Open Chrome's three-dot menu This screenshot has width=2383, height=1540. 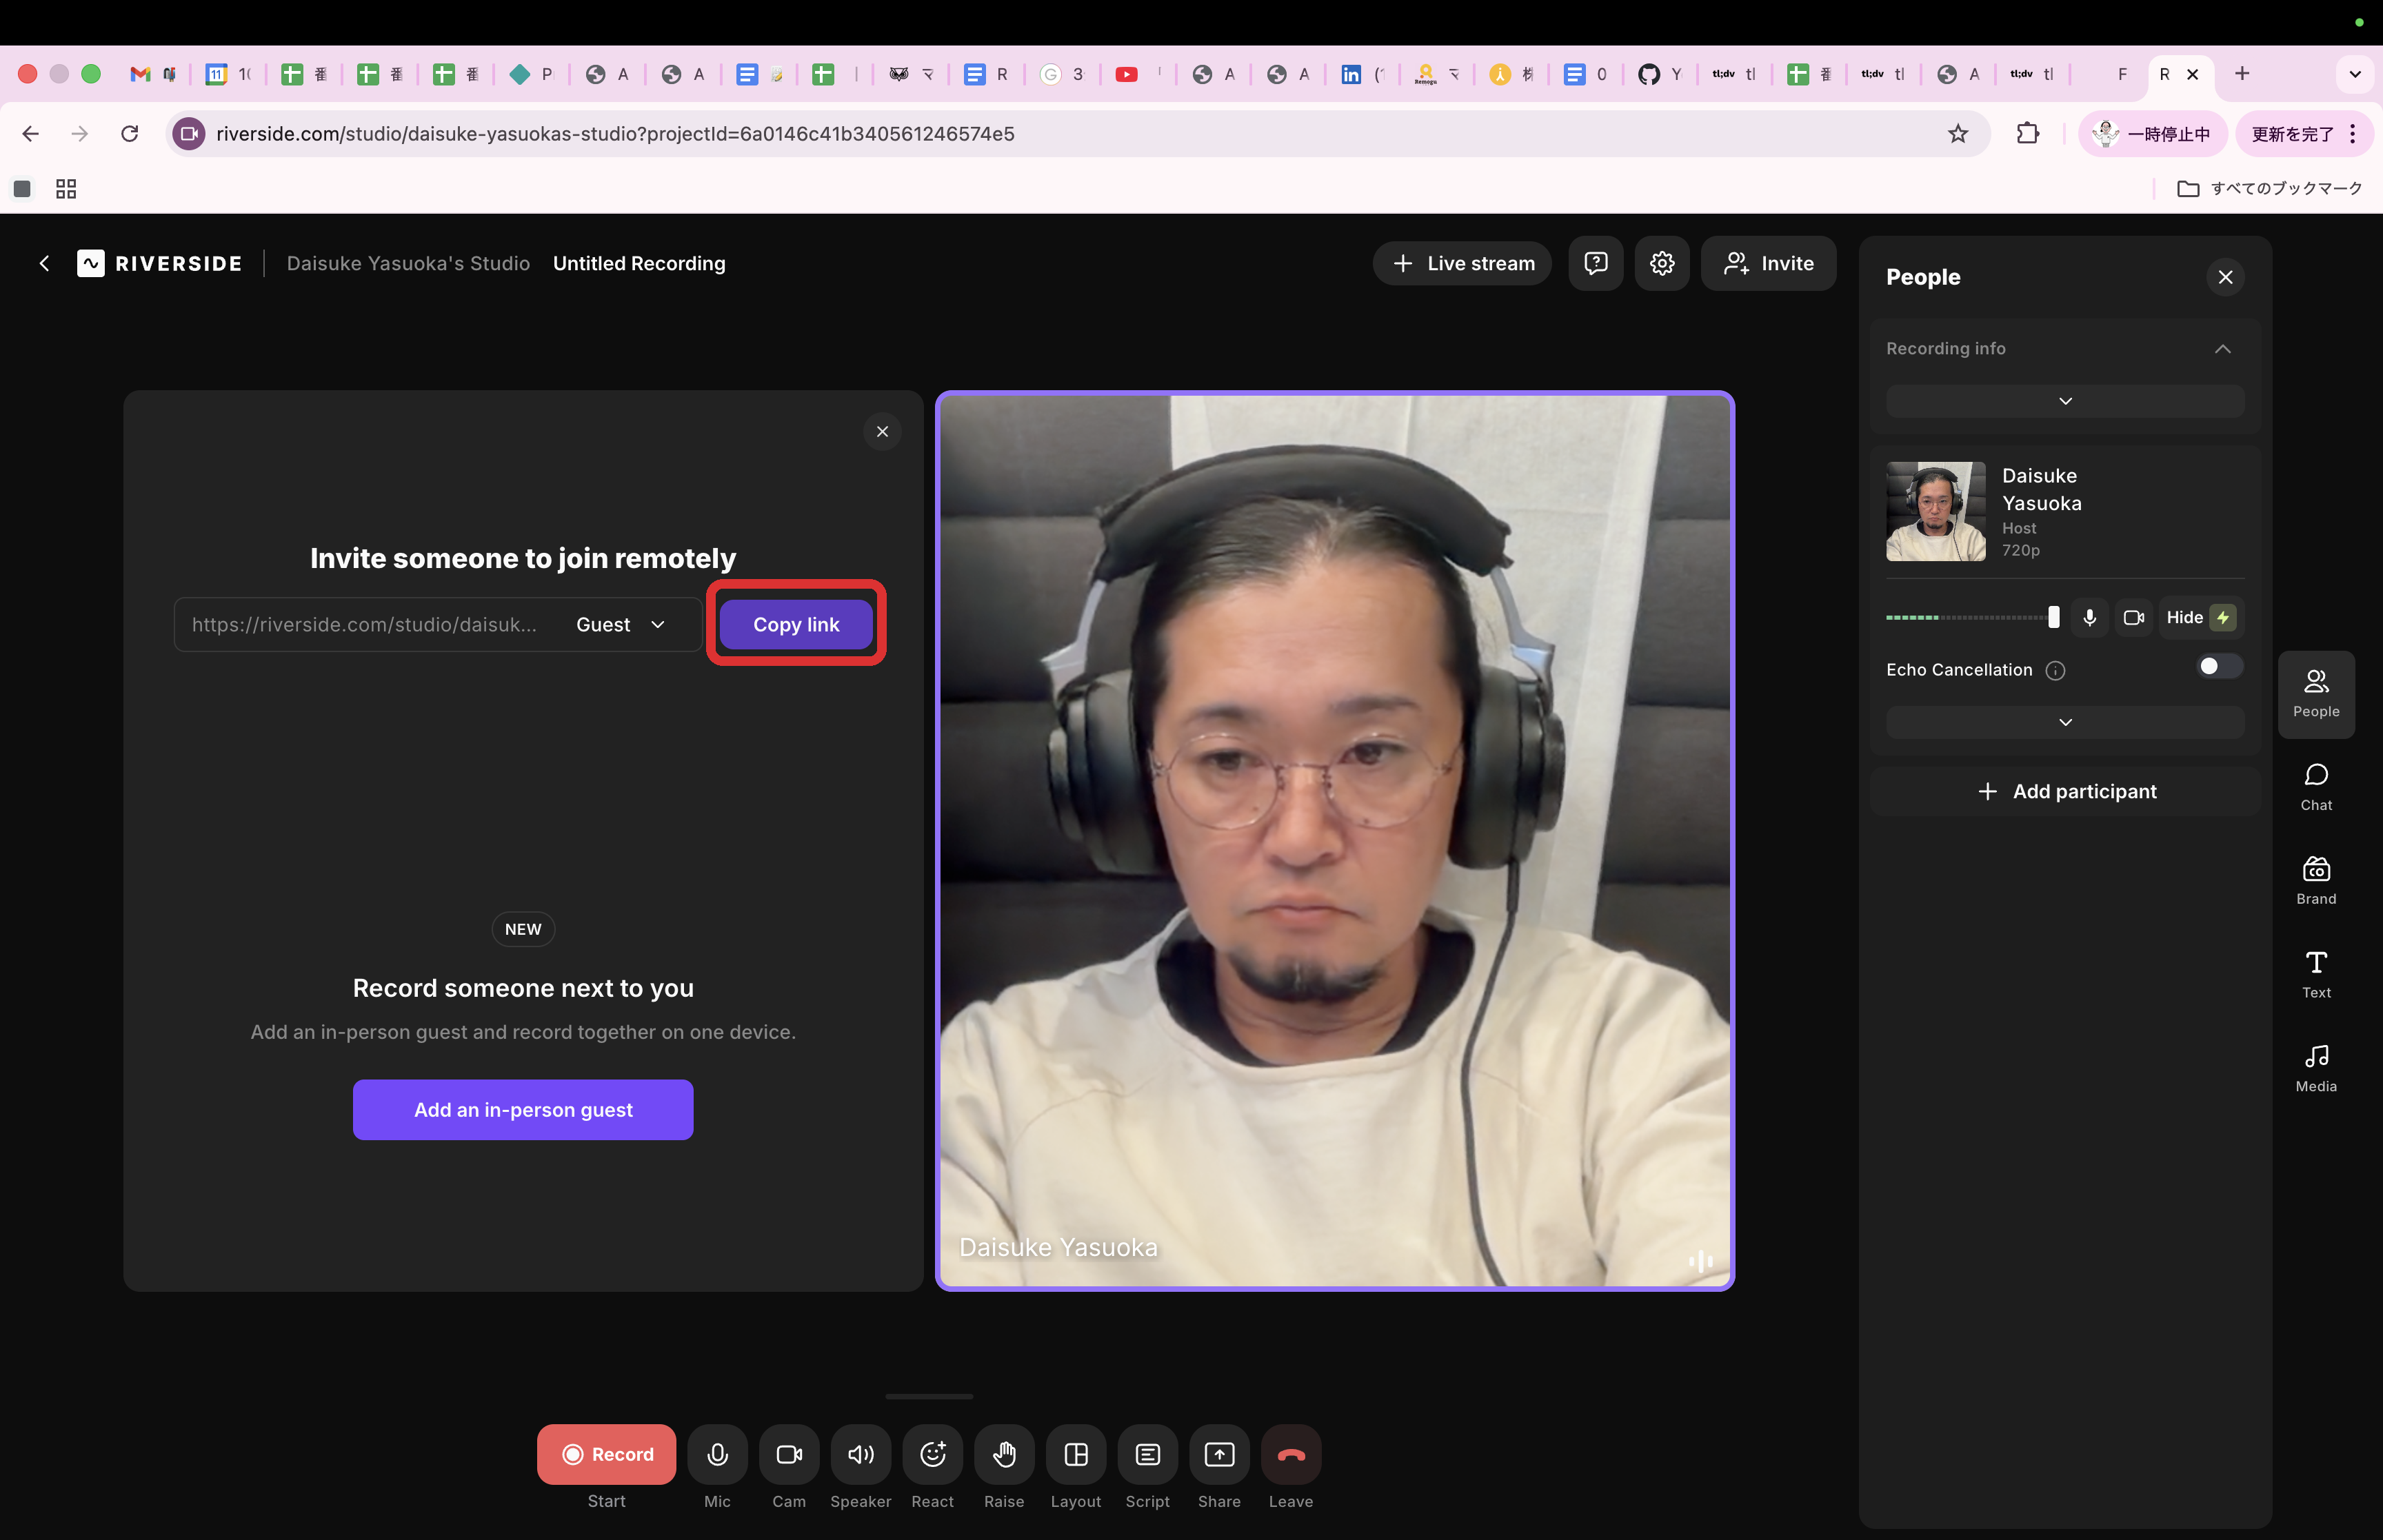[2353, 133]
